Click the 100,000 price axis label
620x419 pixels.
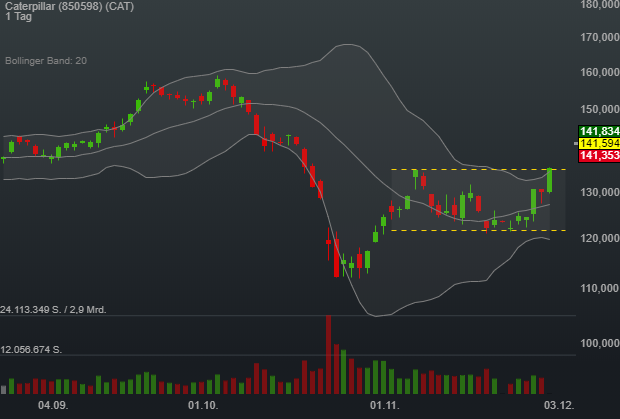(600, 343)
